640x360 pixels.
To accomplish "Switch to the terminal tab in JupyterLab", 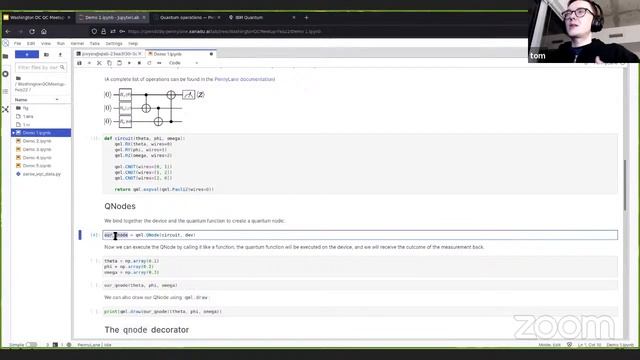I will [109, 54].
